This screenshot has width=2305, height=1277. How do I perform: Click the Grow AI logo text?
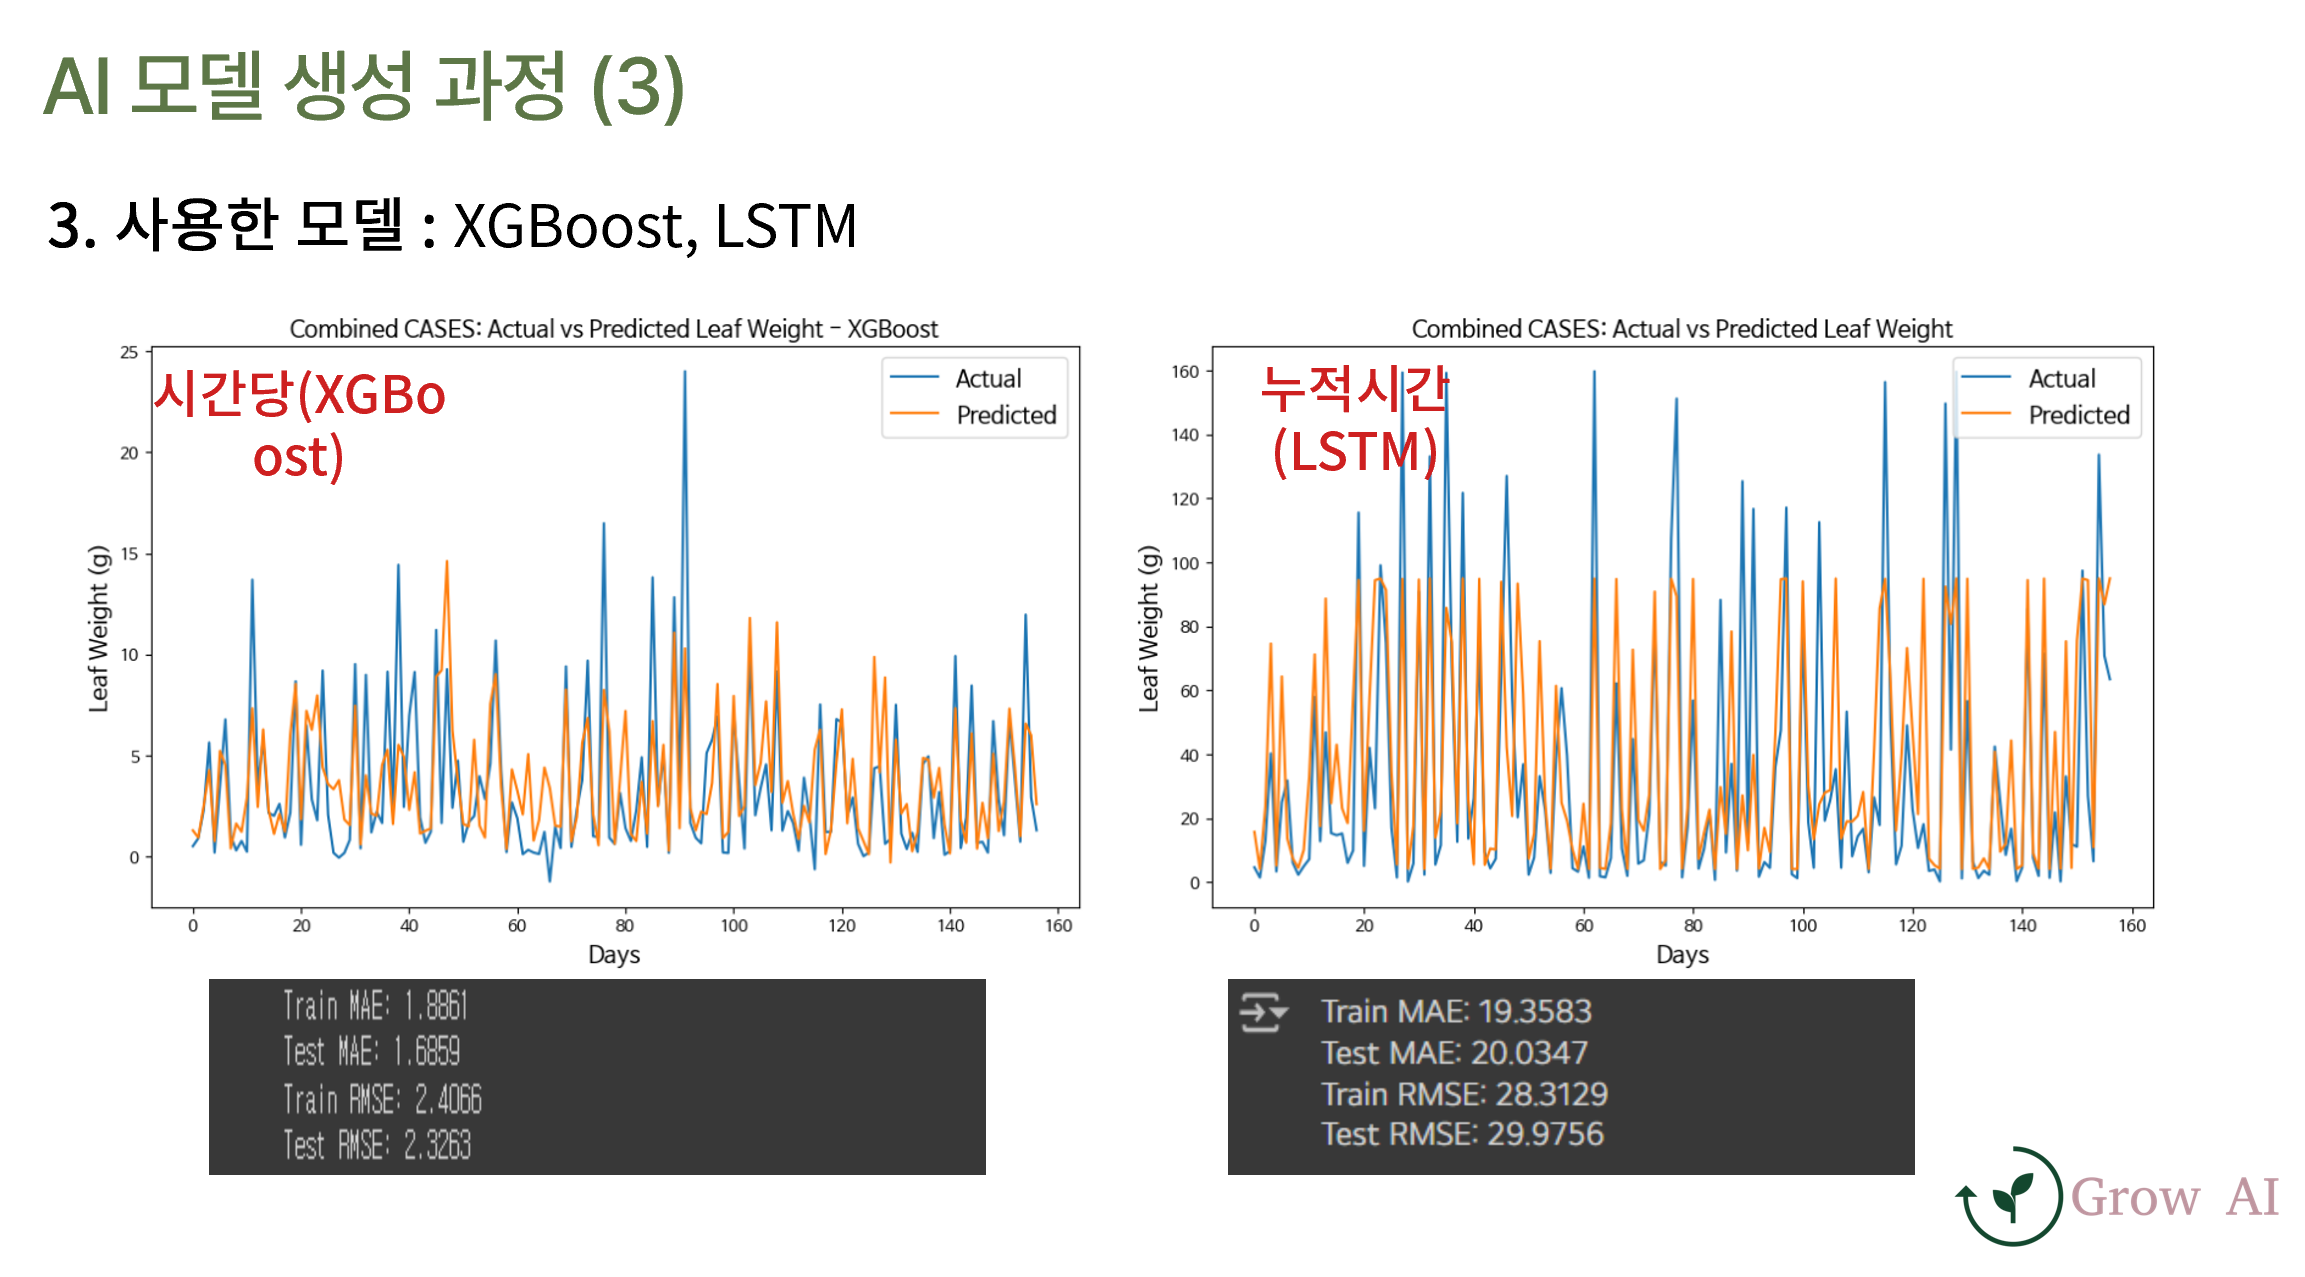2174,1197
